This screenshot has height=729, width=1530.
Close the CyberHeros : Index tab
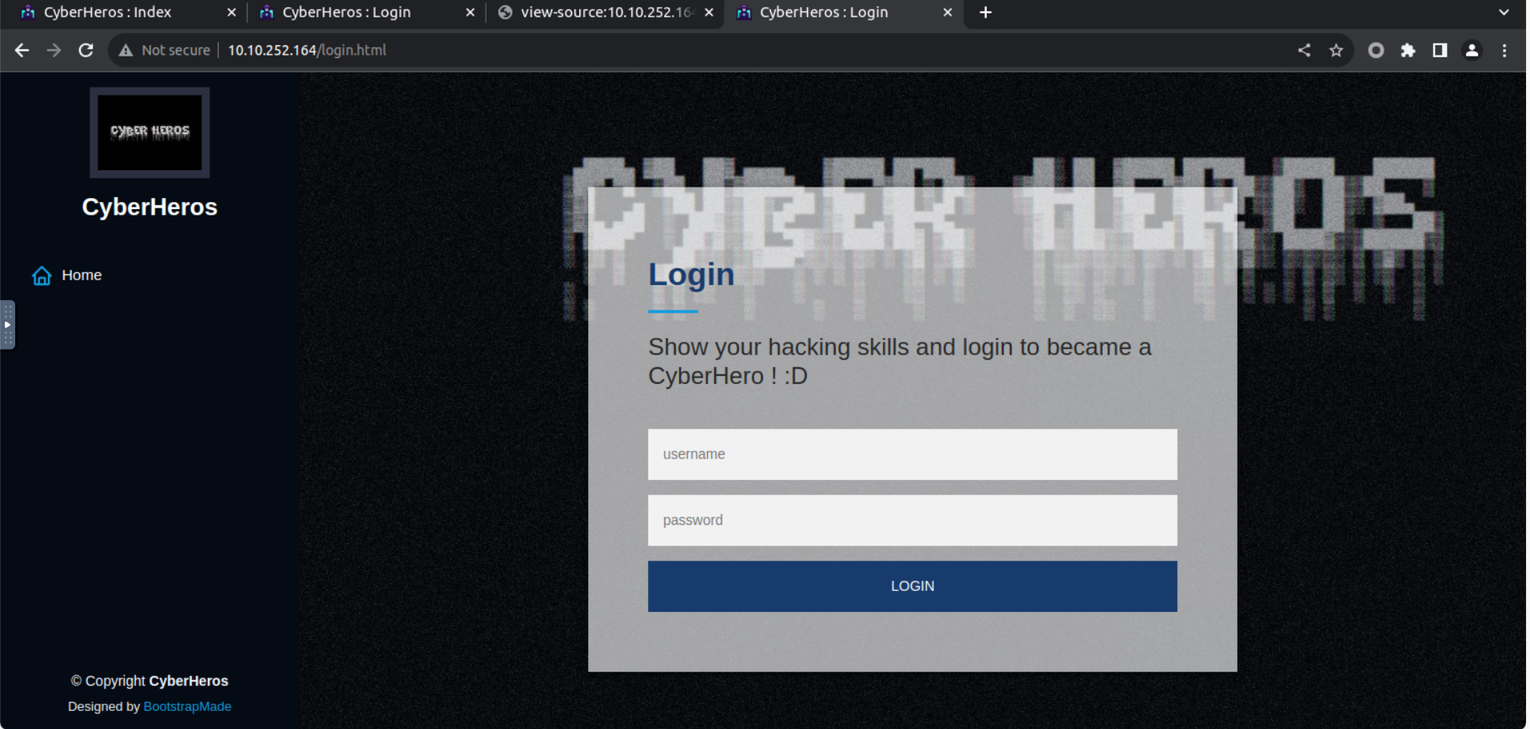pos(232,13)
